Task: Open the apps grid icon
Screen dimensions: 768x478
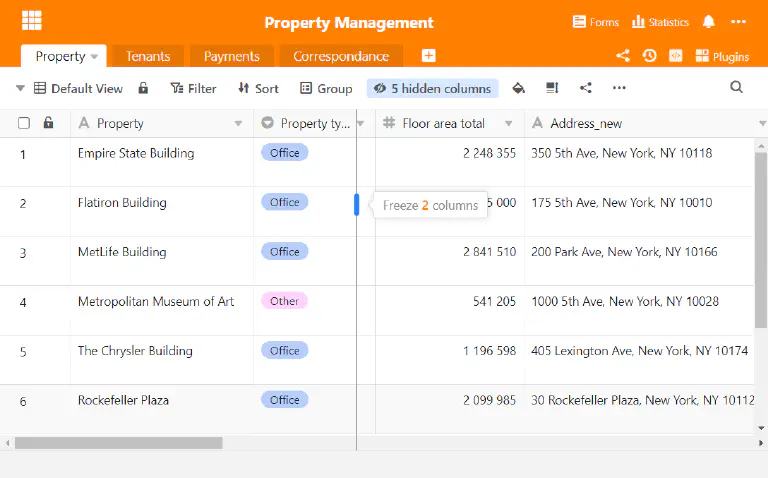Action: tap(32, 21)
